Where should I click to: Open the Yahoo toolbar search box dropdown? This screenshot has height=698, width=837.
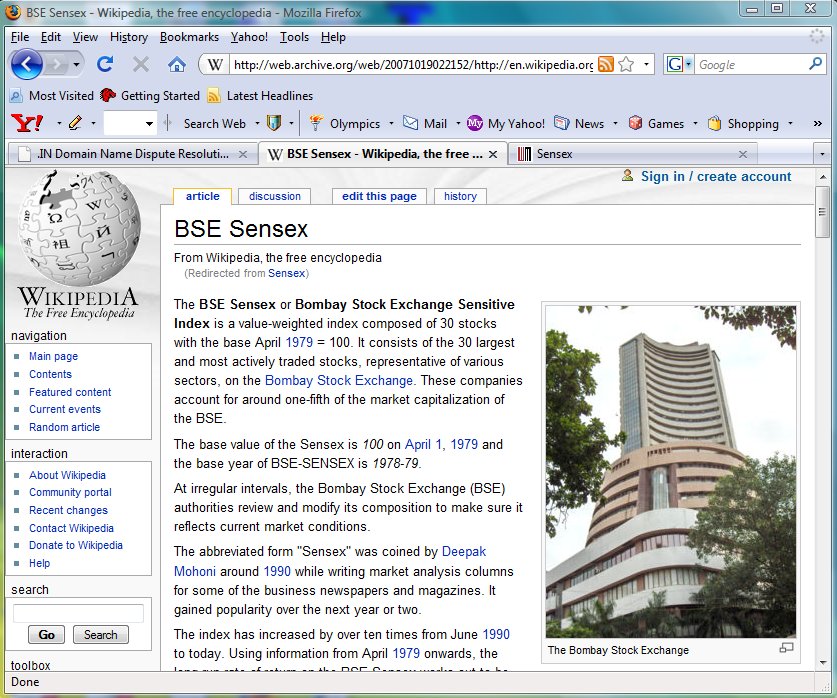point(149,124)
